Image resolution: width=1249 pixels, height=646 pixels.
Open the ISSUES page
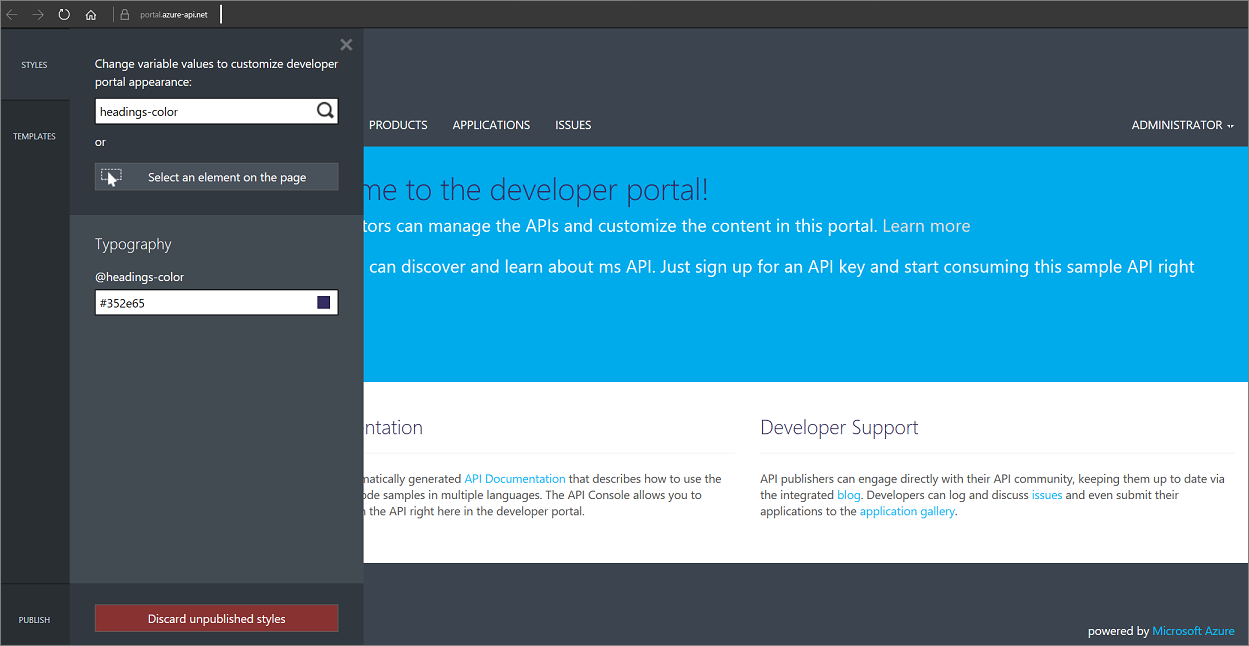pos(573,124)
